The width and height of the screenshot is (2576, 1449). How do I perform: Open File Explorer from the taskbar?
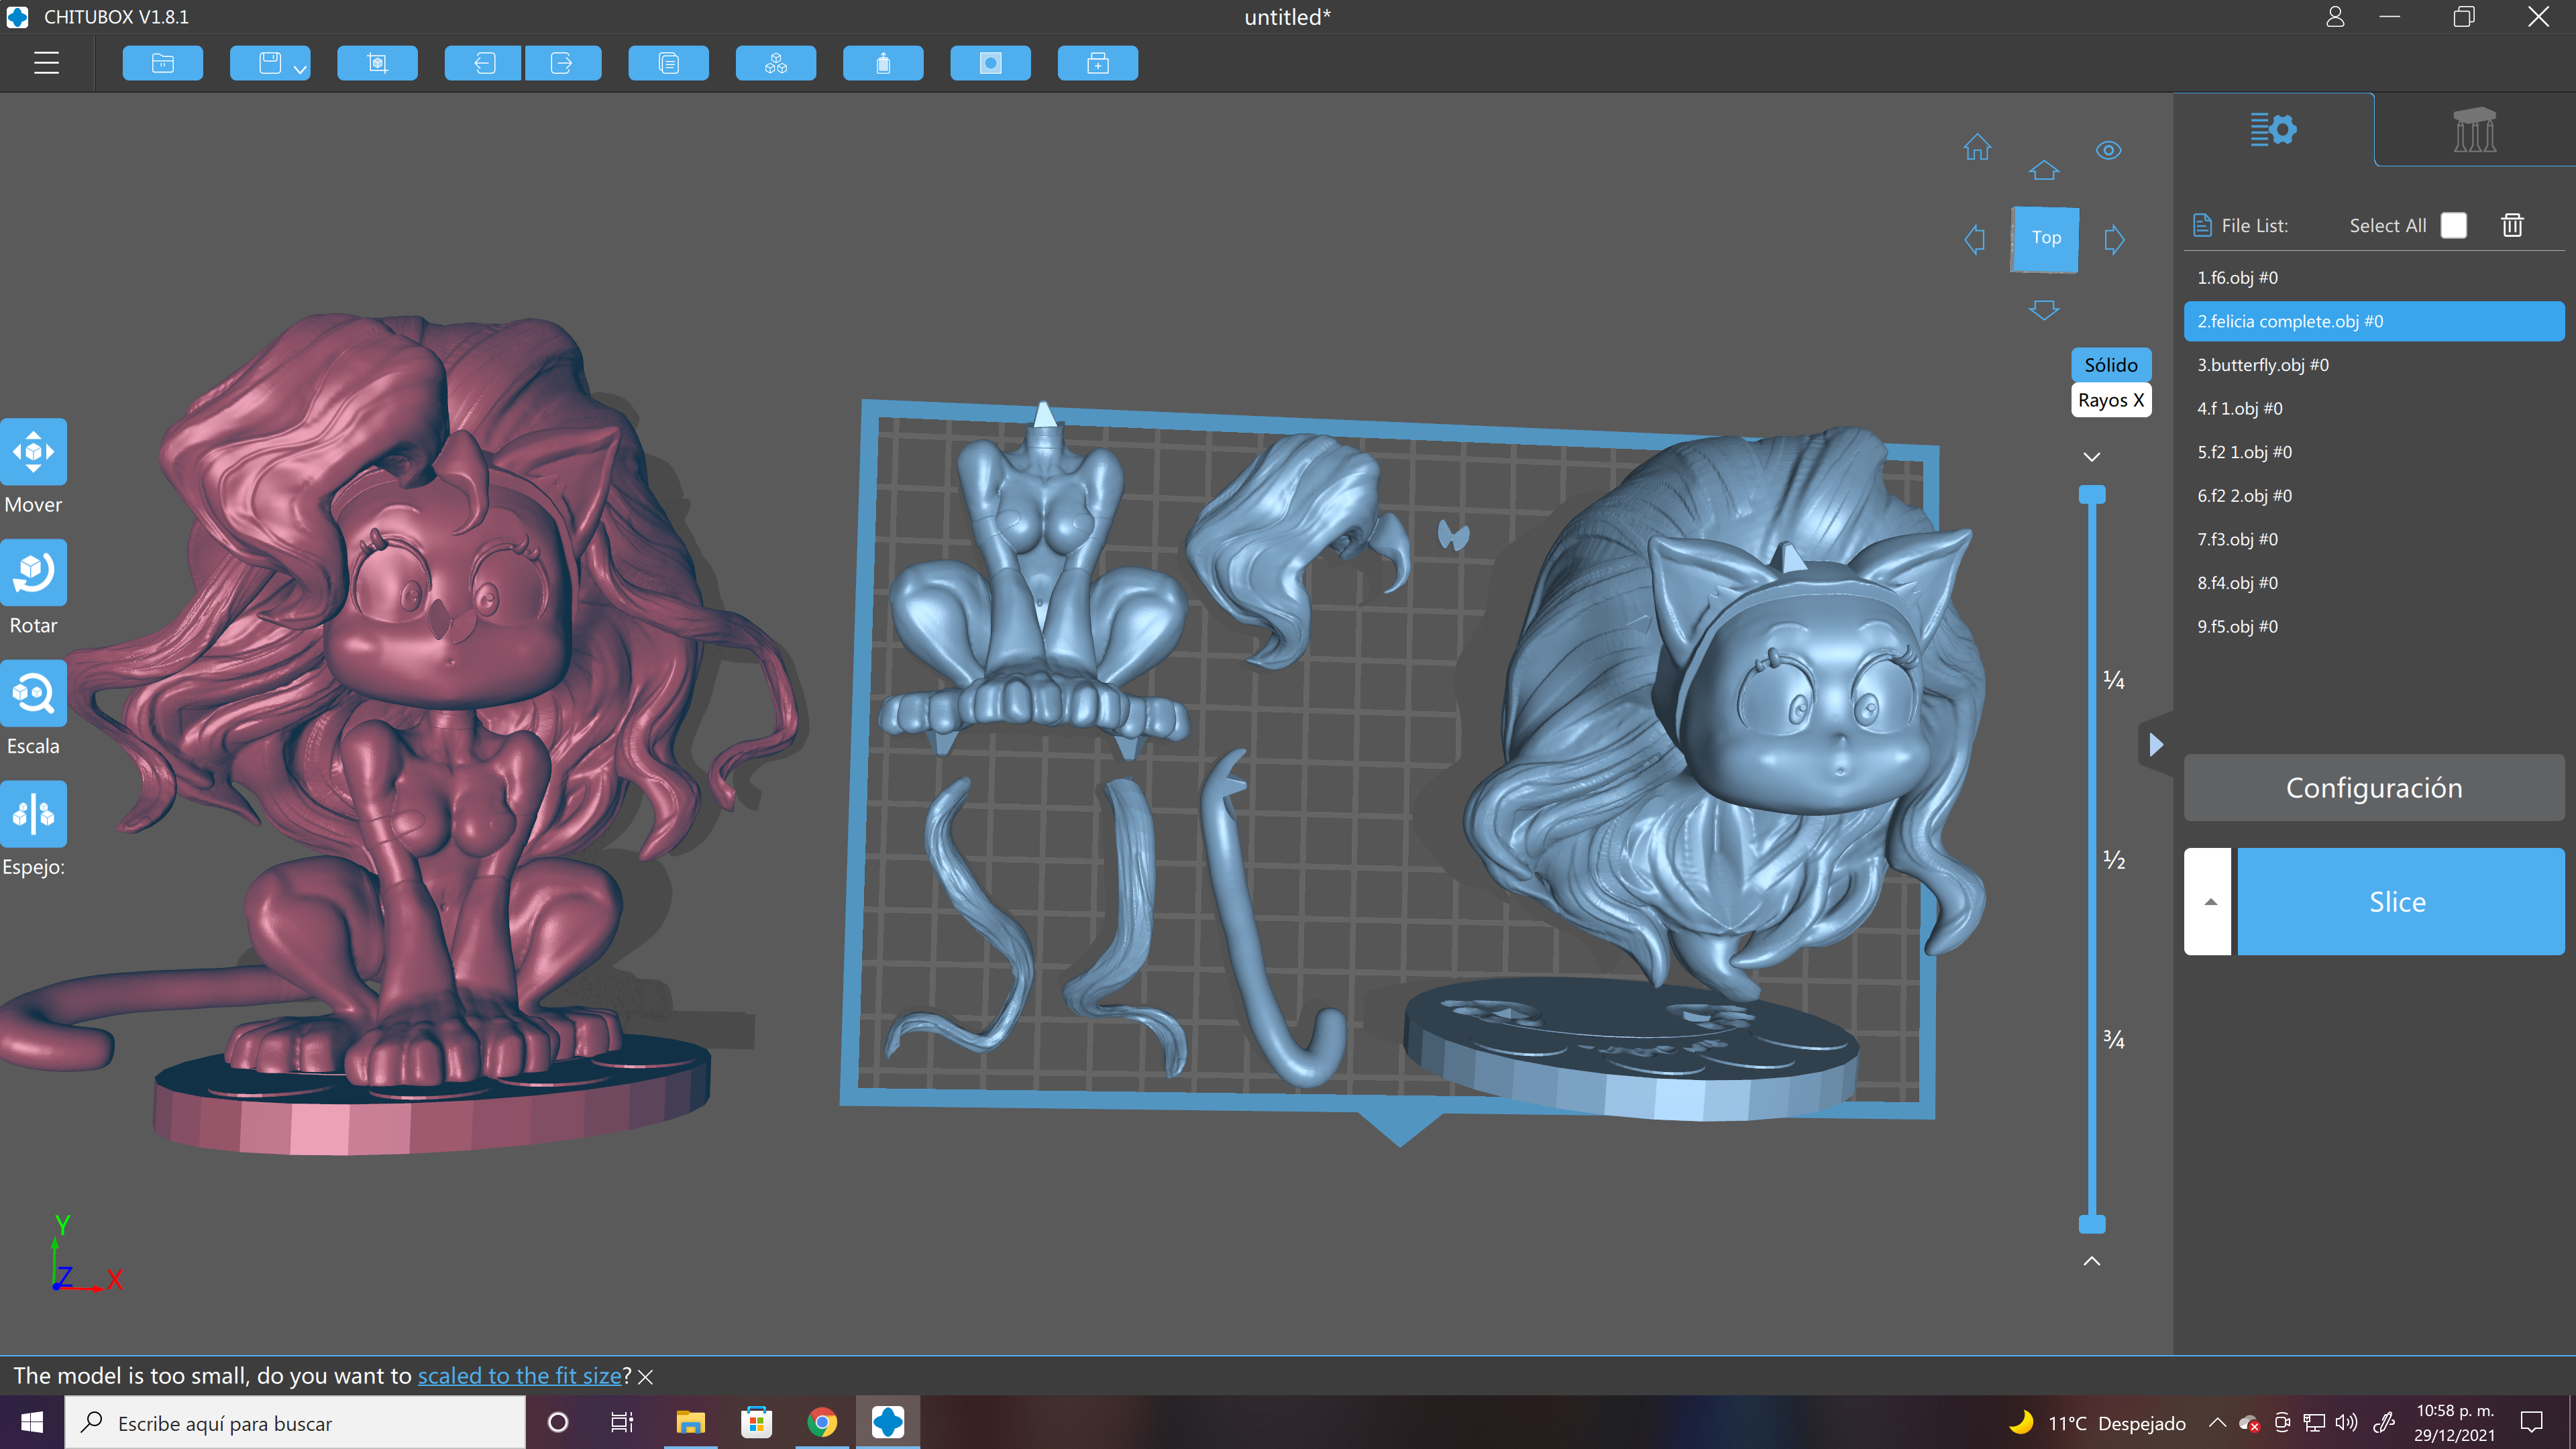pos(690,1422)
